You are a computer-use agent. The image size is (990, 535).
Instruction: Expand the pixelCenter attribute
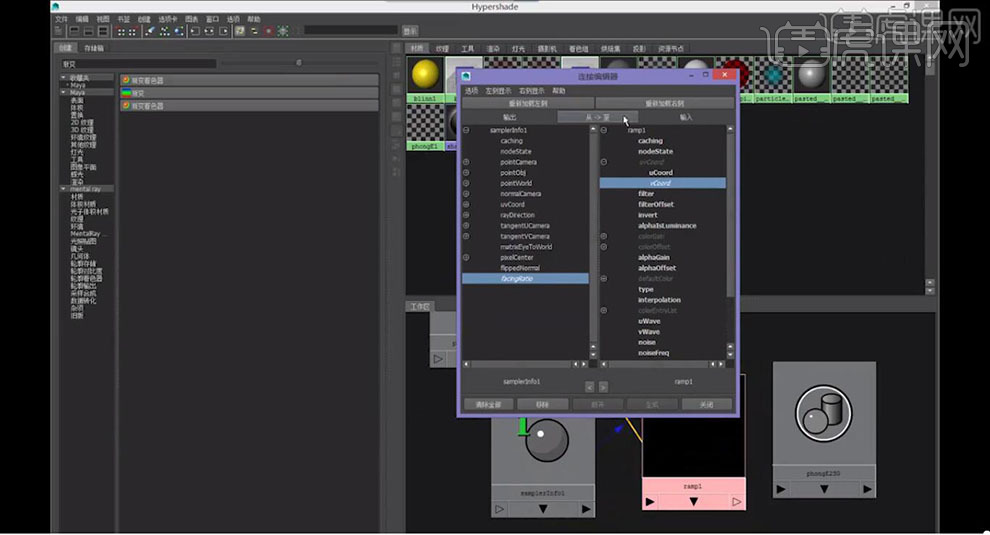pyautogui.click(x=466, y=258)
